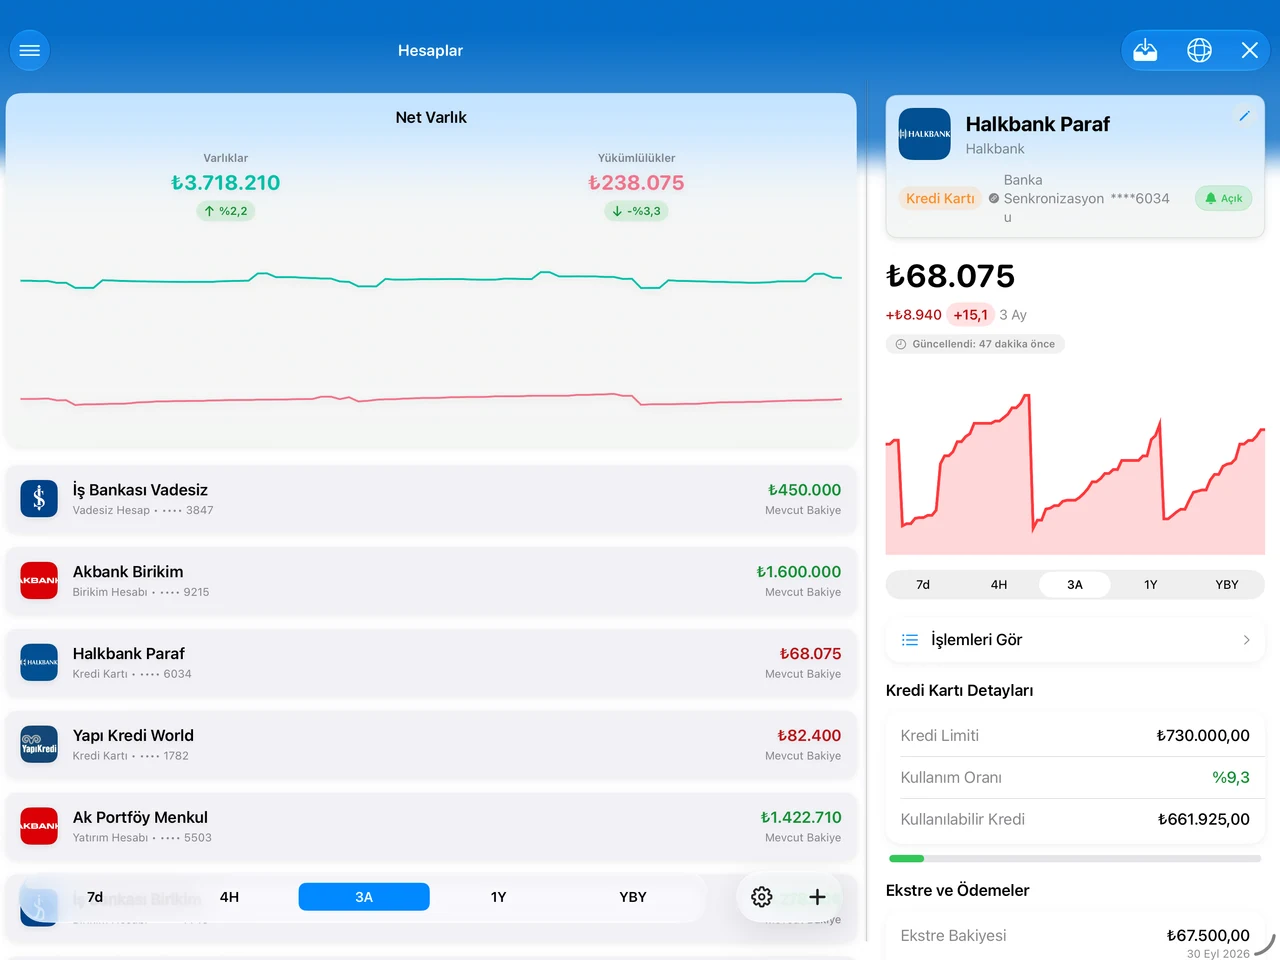Select 1Y range in bottom toolbar
The image size is (1280, 960).
[498, 897]
